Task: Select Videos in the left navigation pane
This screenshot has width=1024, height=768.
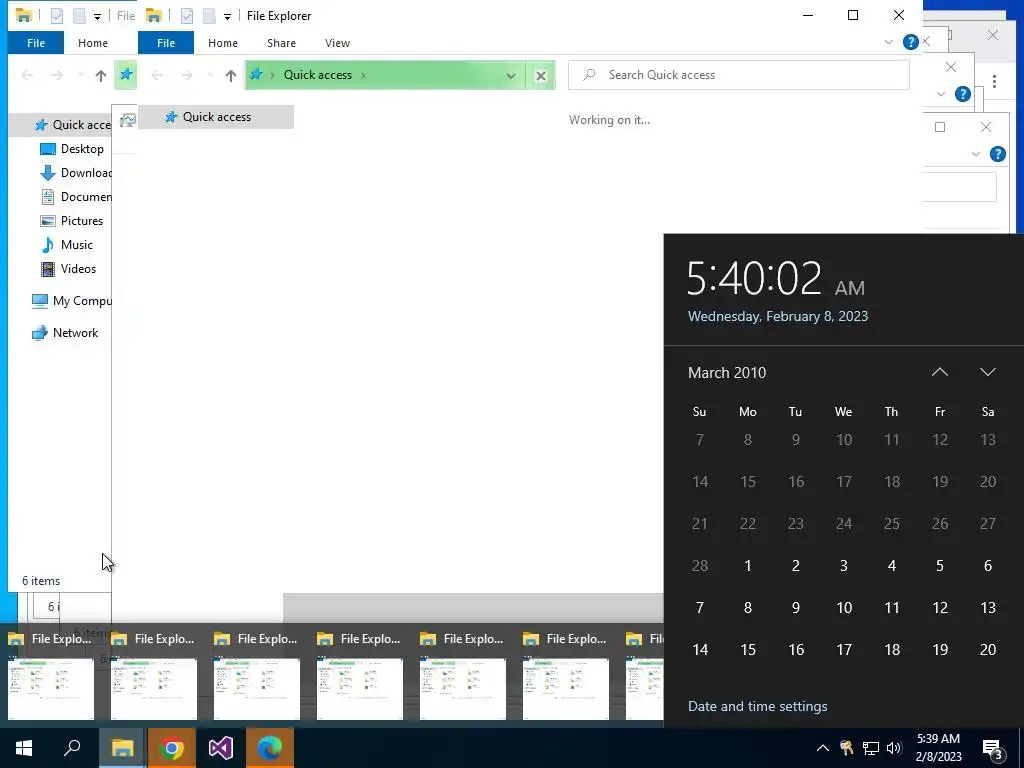Action: tap(78, 269)
